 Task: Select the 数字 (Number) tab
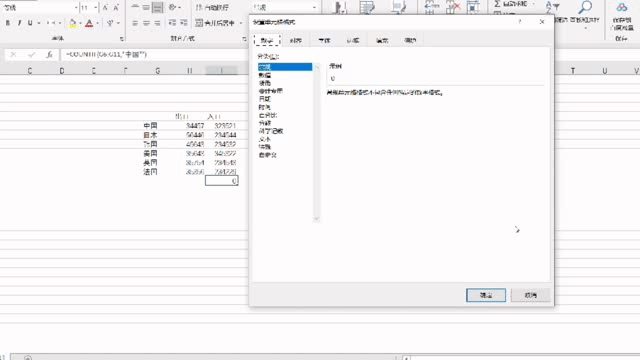pos(267,40)
